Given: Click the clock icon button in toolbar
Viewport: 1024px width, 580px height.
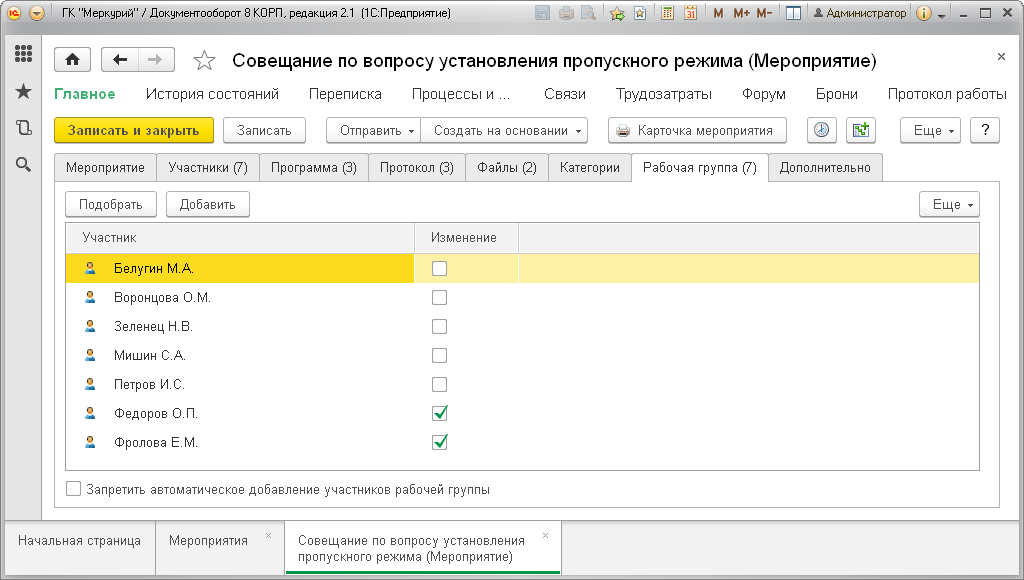Looking at the screenshot, I should (x=822, y=130).
